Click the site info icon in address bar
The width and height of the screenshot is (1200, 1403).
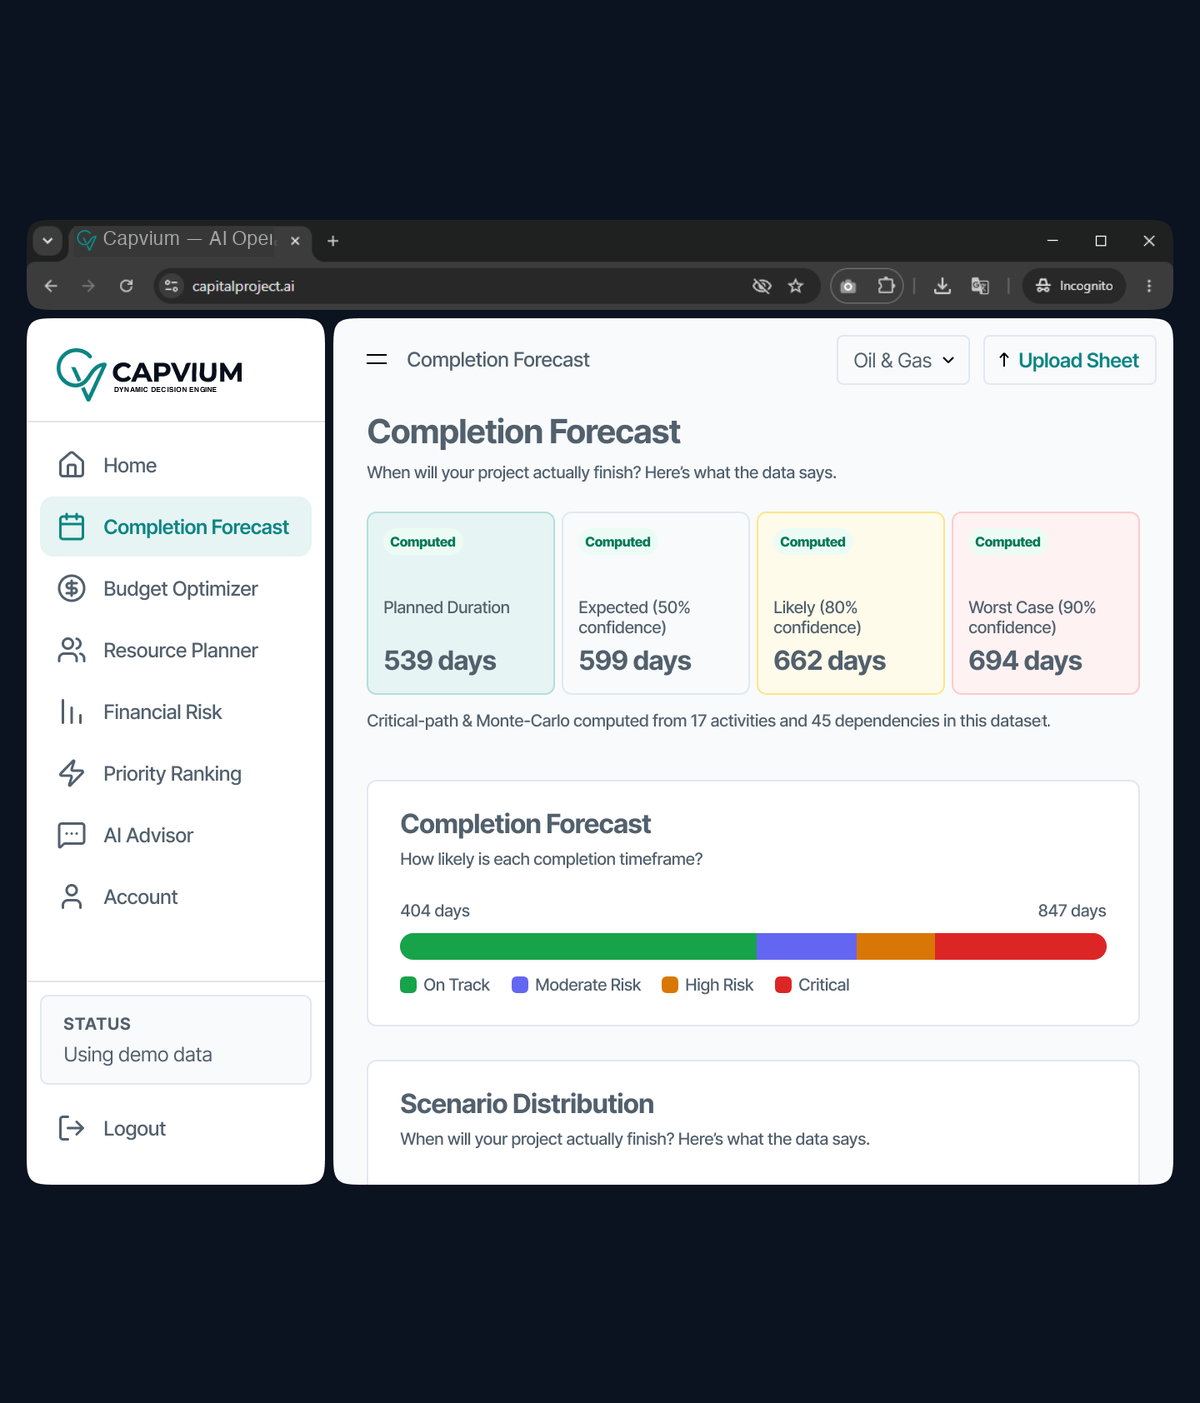point(172,286)
